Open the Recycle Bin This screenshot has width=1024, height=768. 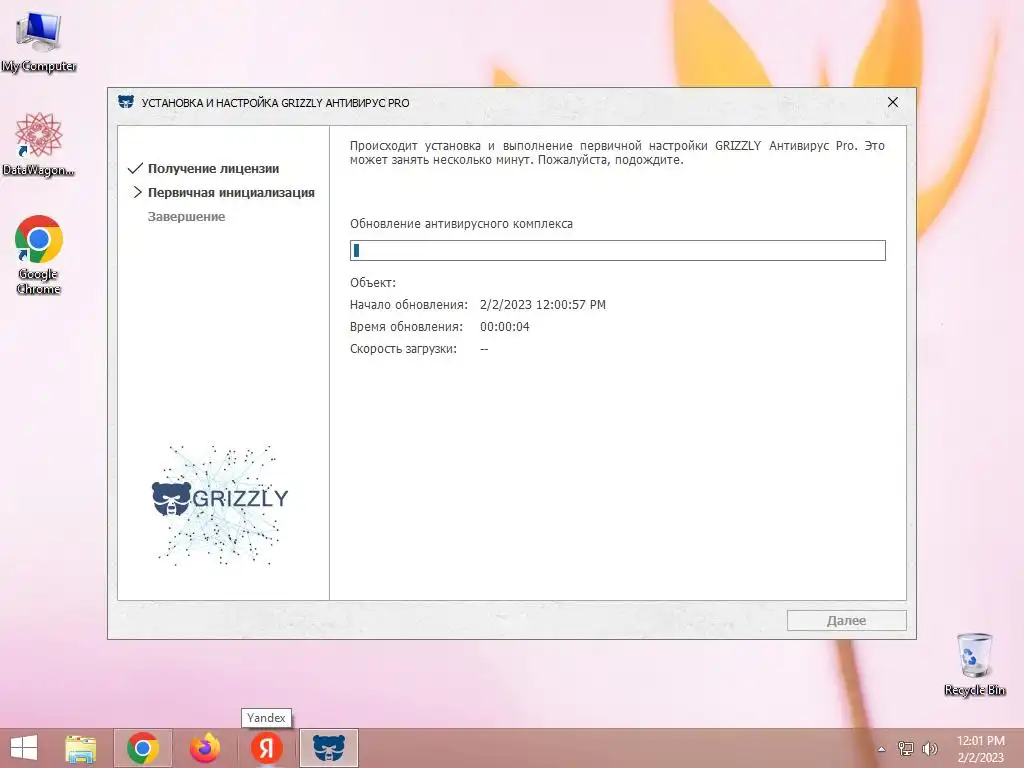(974, 664)
